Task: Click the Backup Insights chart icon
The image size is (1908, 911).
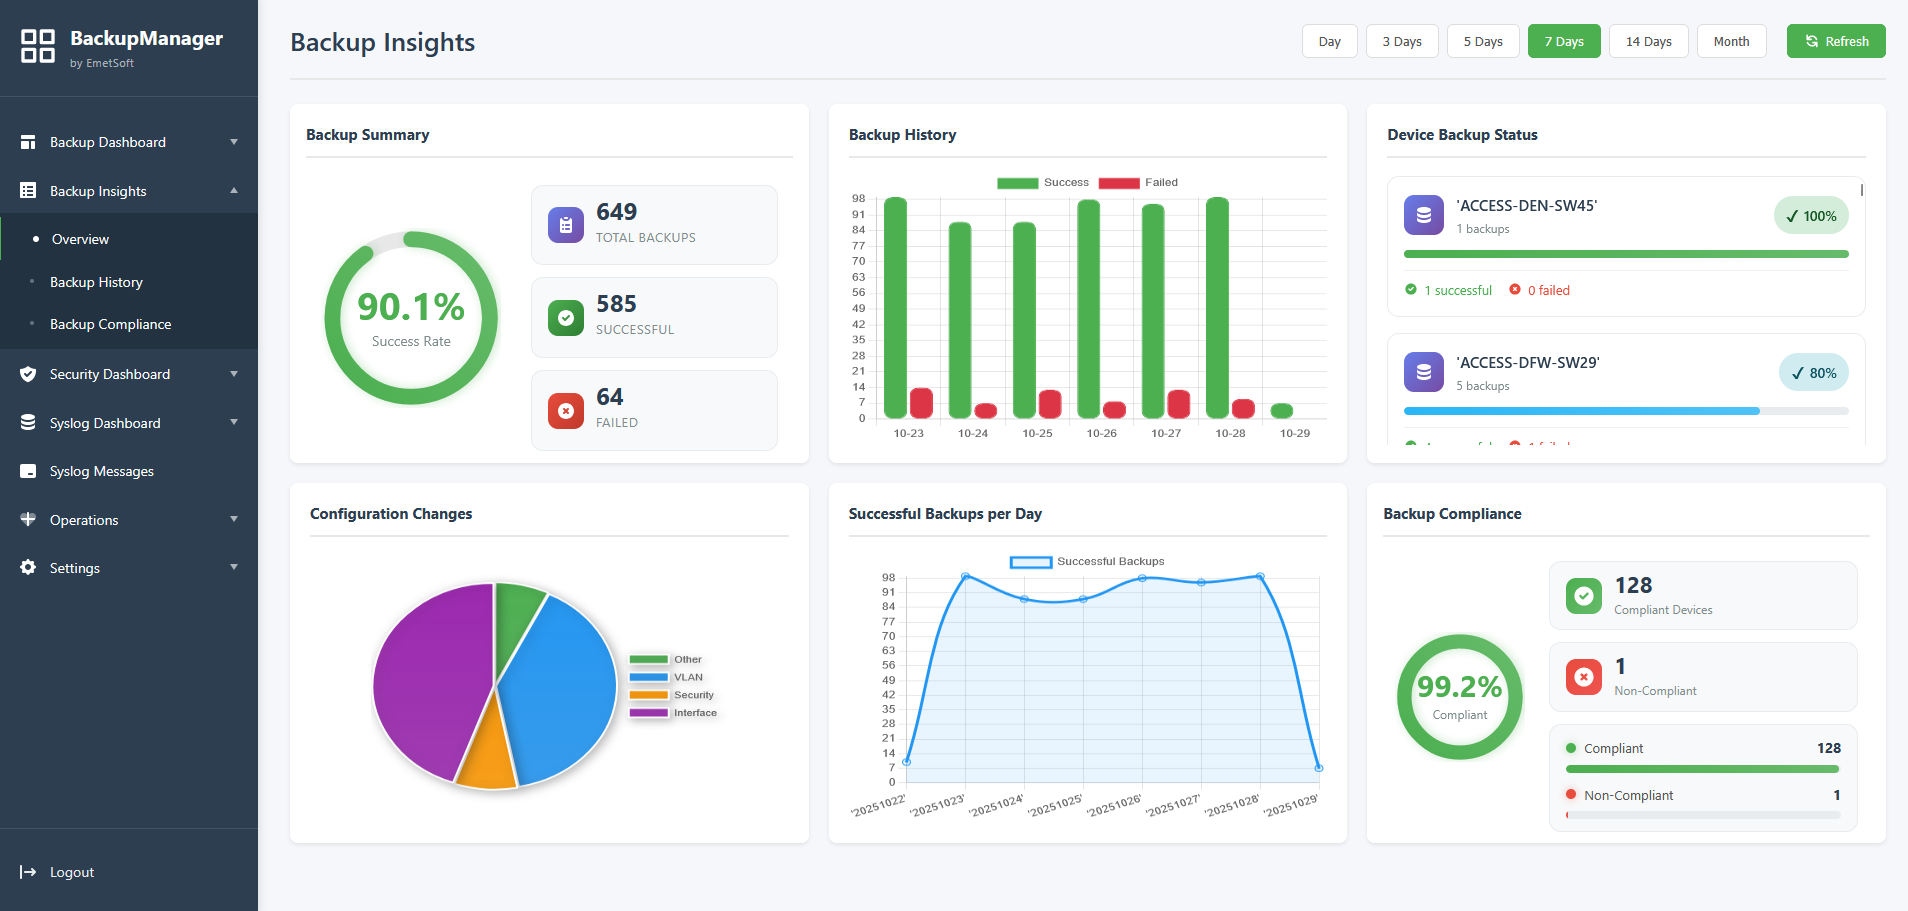Action: click(x=28, y=190)
